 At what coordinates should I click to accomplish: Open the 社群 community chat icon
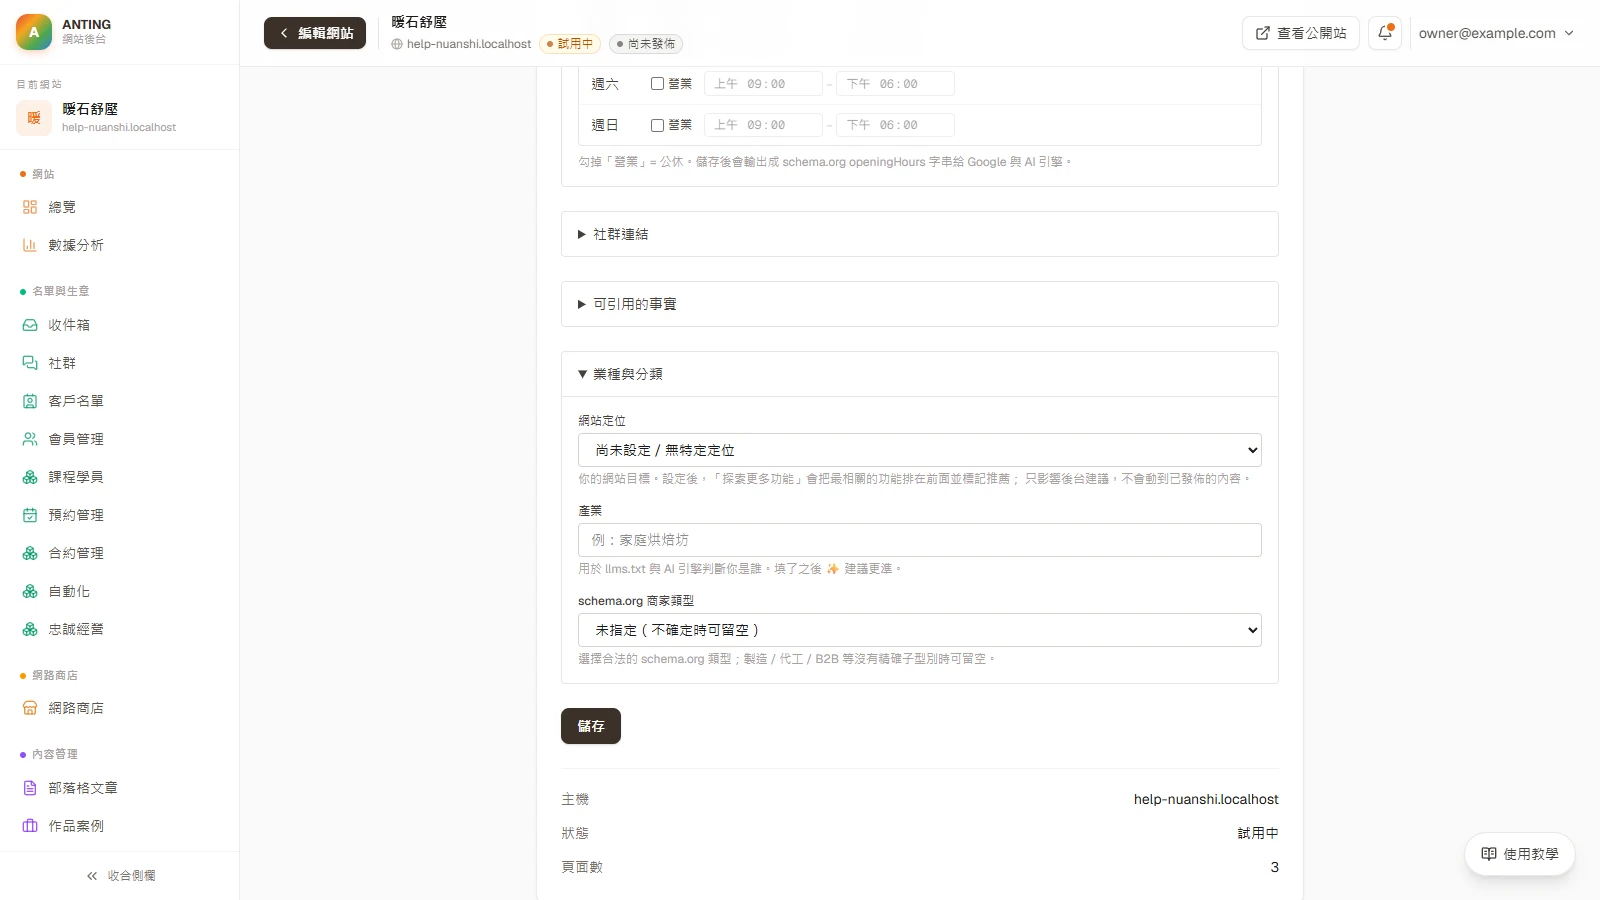(x=30, y=363)
